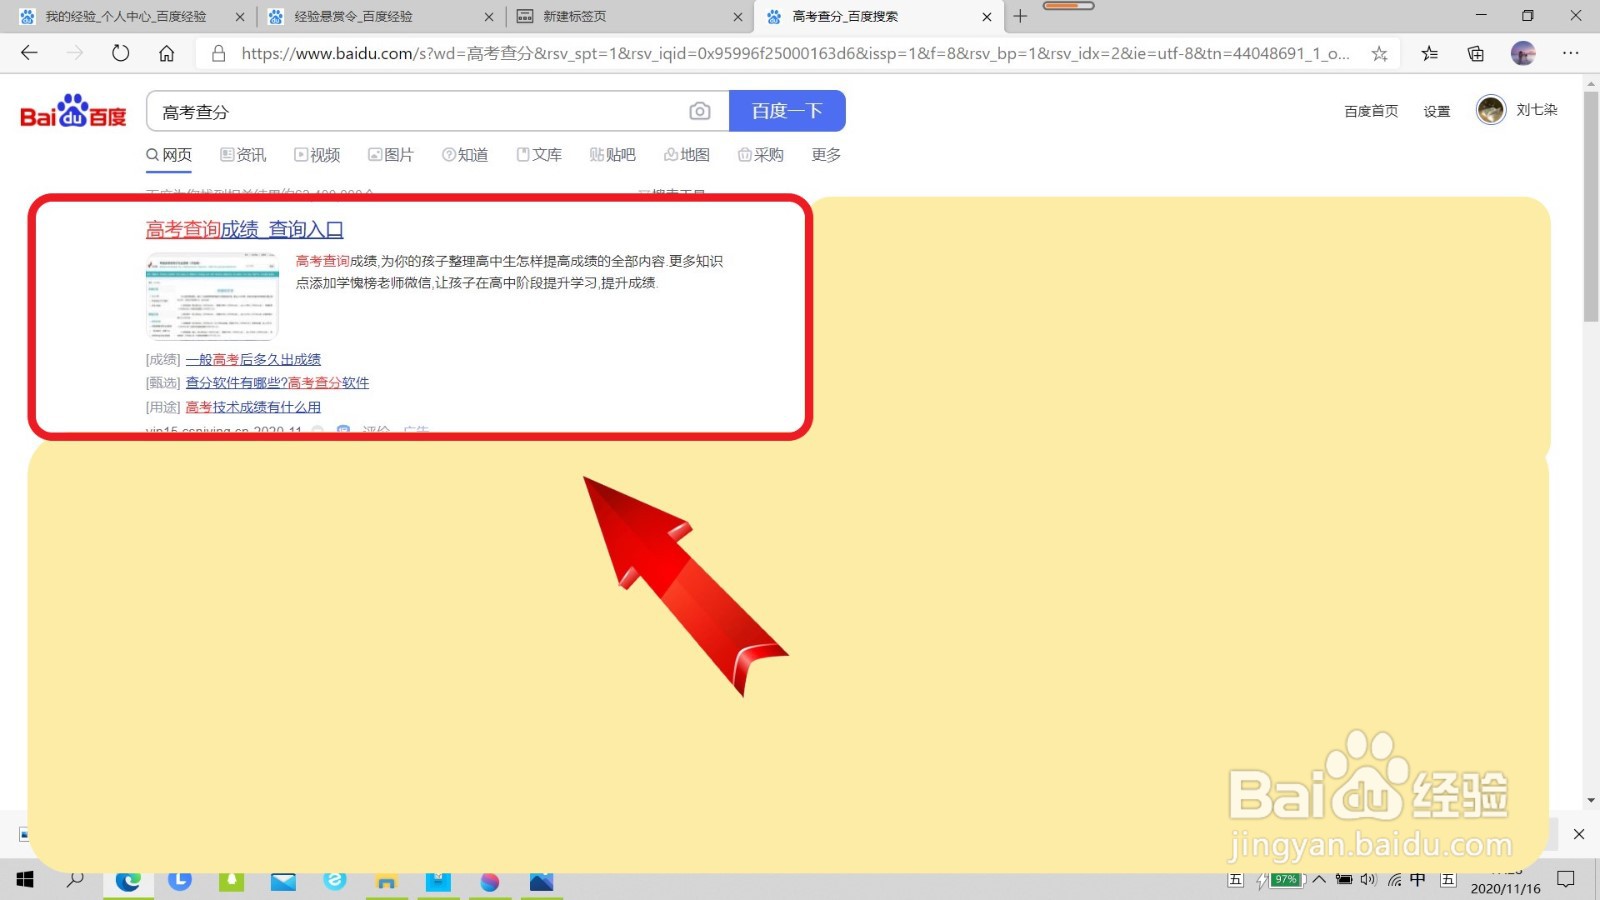Image resolution: width=1600 pixels, height=900 pixels.
Task: Open the Mail app in taskbar
Action: point(283,881)
